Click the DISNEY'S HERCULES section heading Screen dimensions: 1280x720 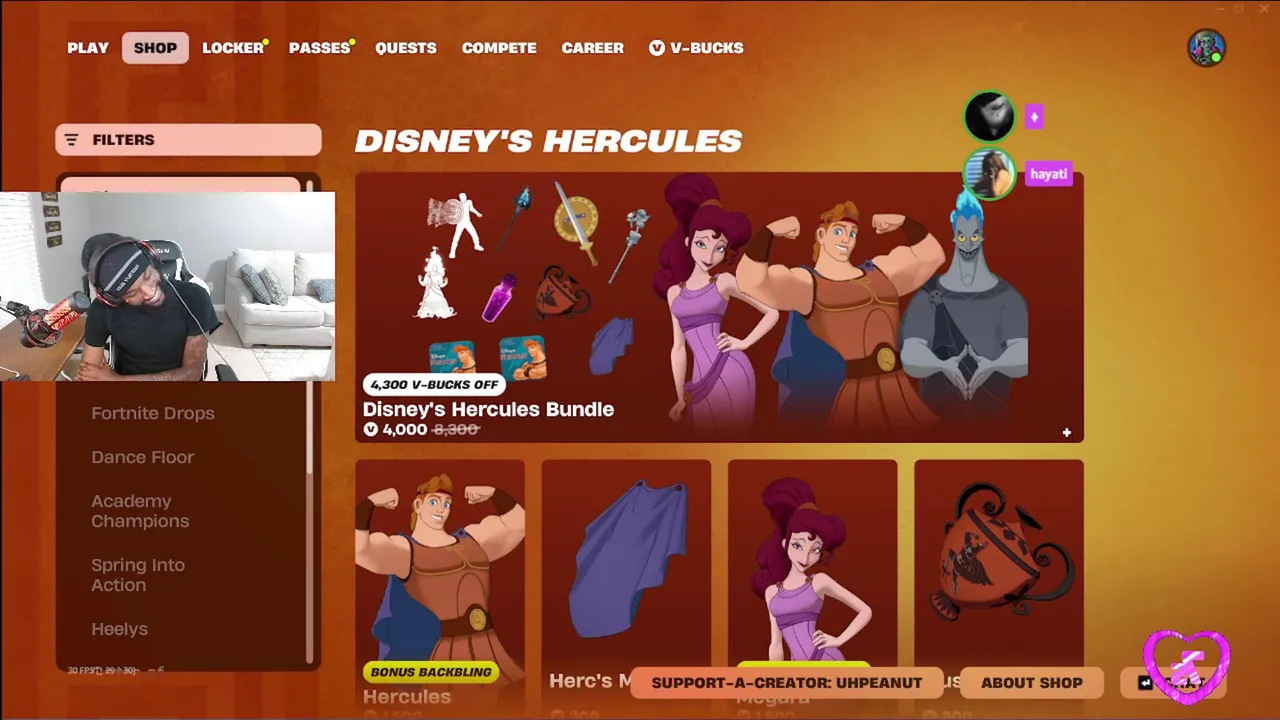coord(548,141)
